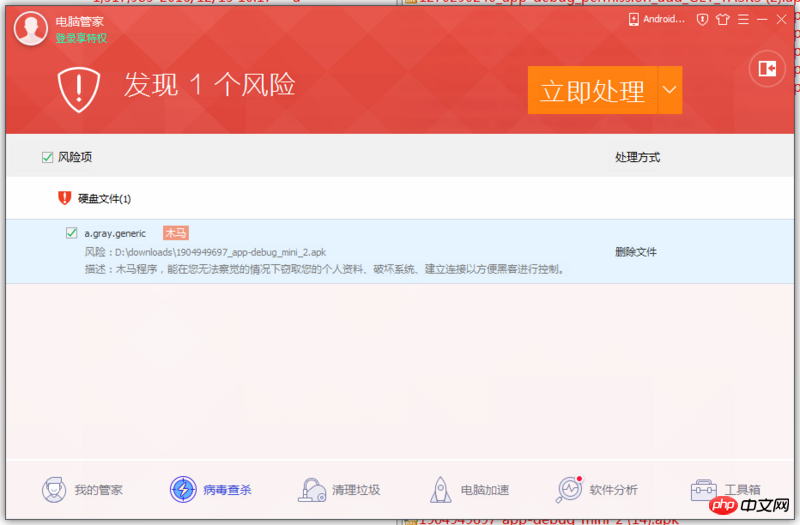
Task: Click the red shield beside 硬盘文件
Action: click(x=64, y=198)
